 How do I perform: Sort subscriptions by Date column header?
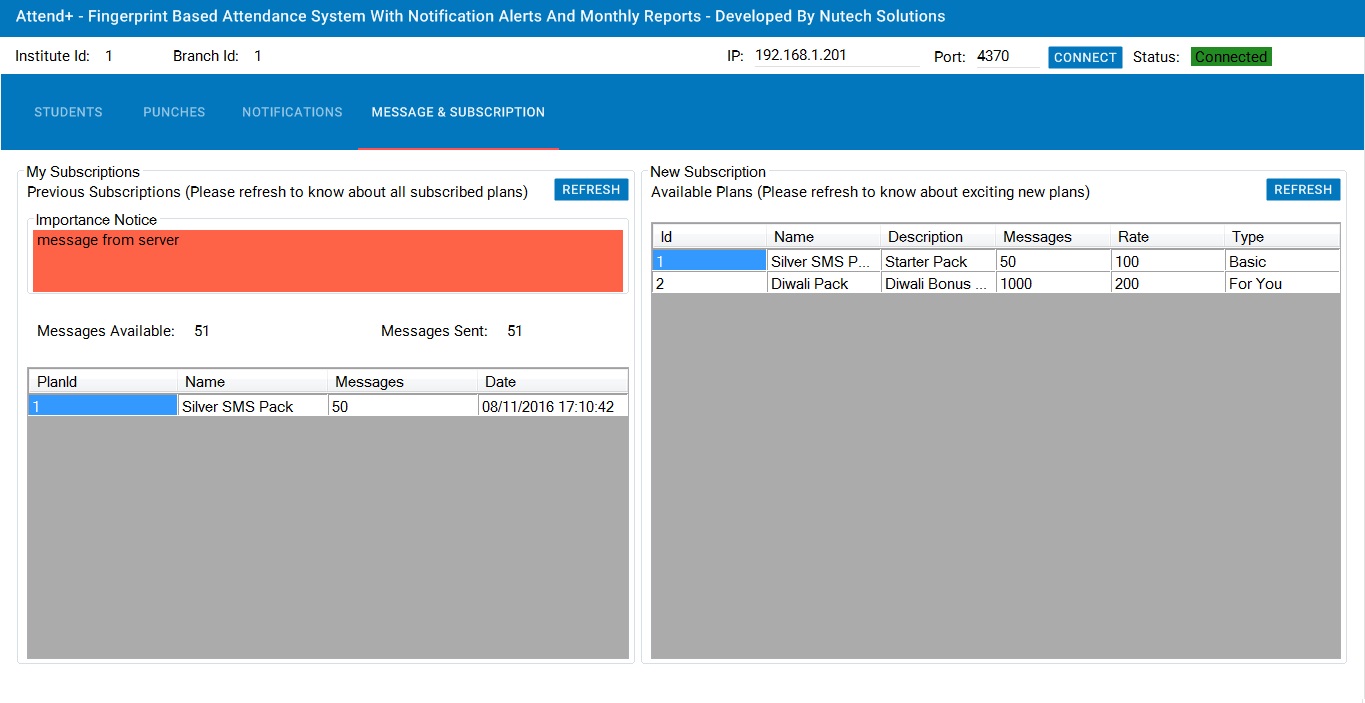[x=553, y=382]
